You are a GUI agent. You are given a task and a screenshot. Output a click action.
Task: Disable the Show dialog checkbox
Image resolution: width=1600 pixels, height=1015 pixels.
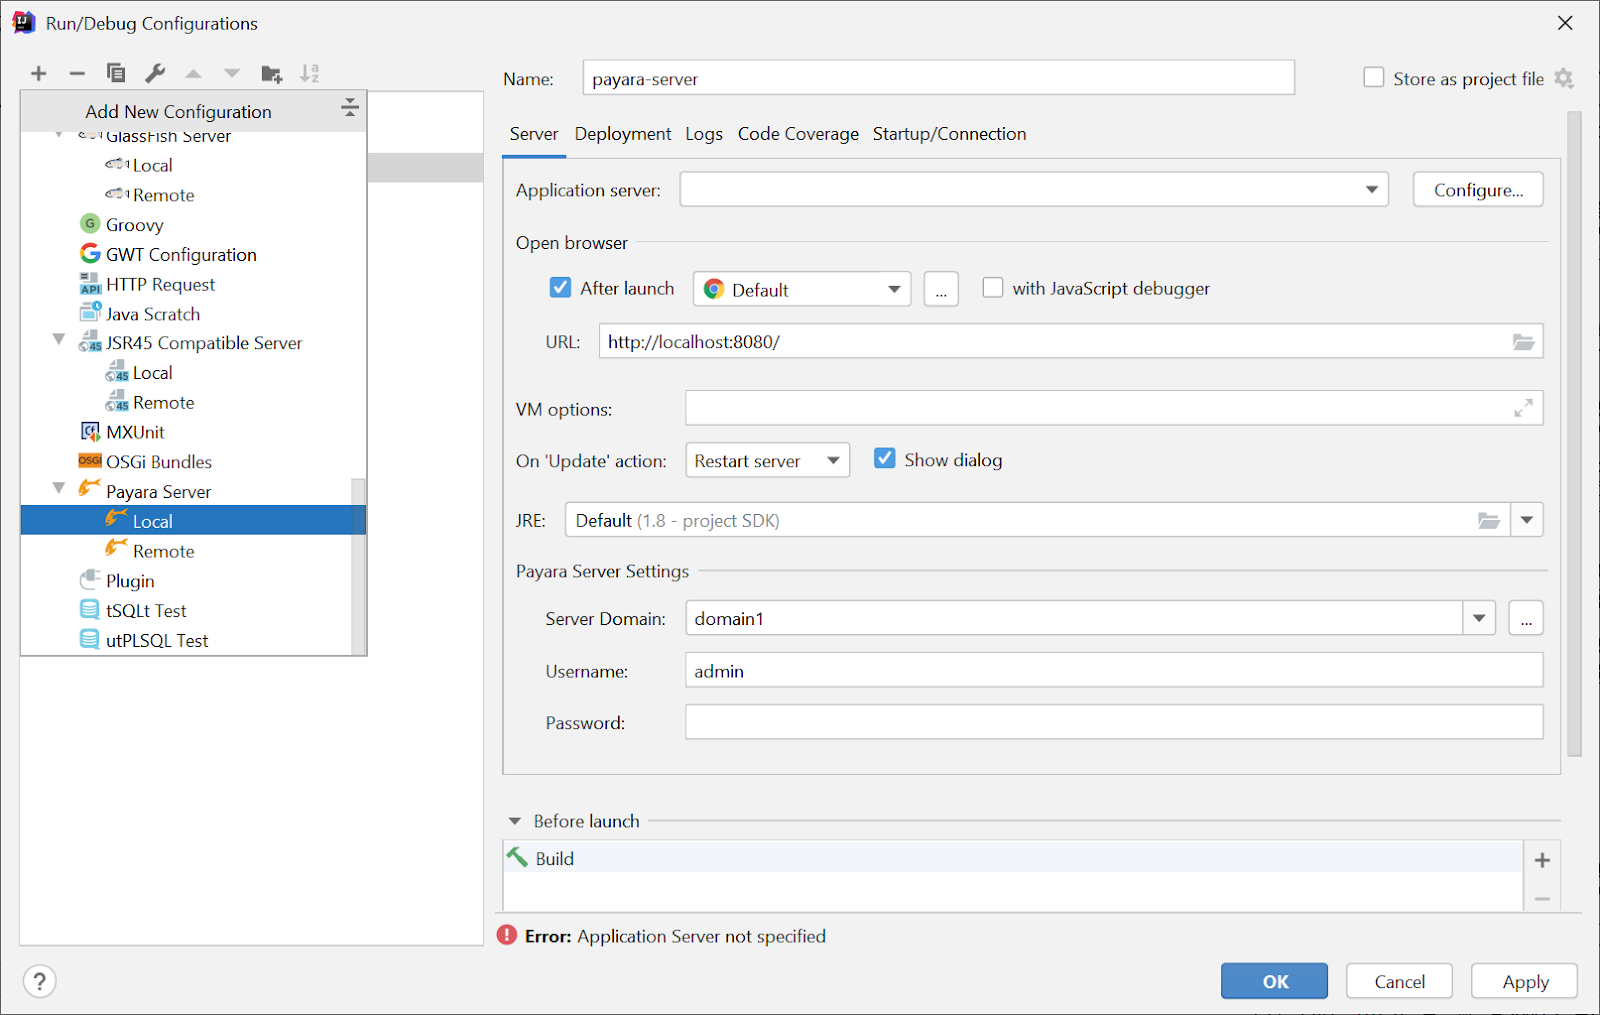tap(884, 458)
